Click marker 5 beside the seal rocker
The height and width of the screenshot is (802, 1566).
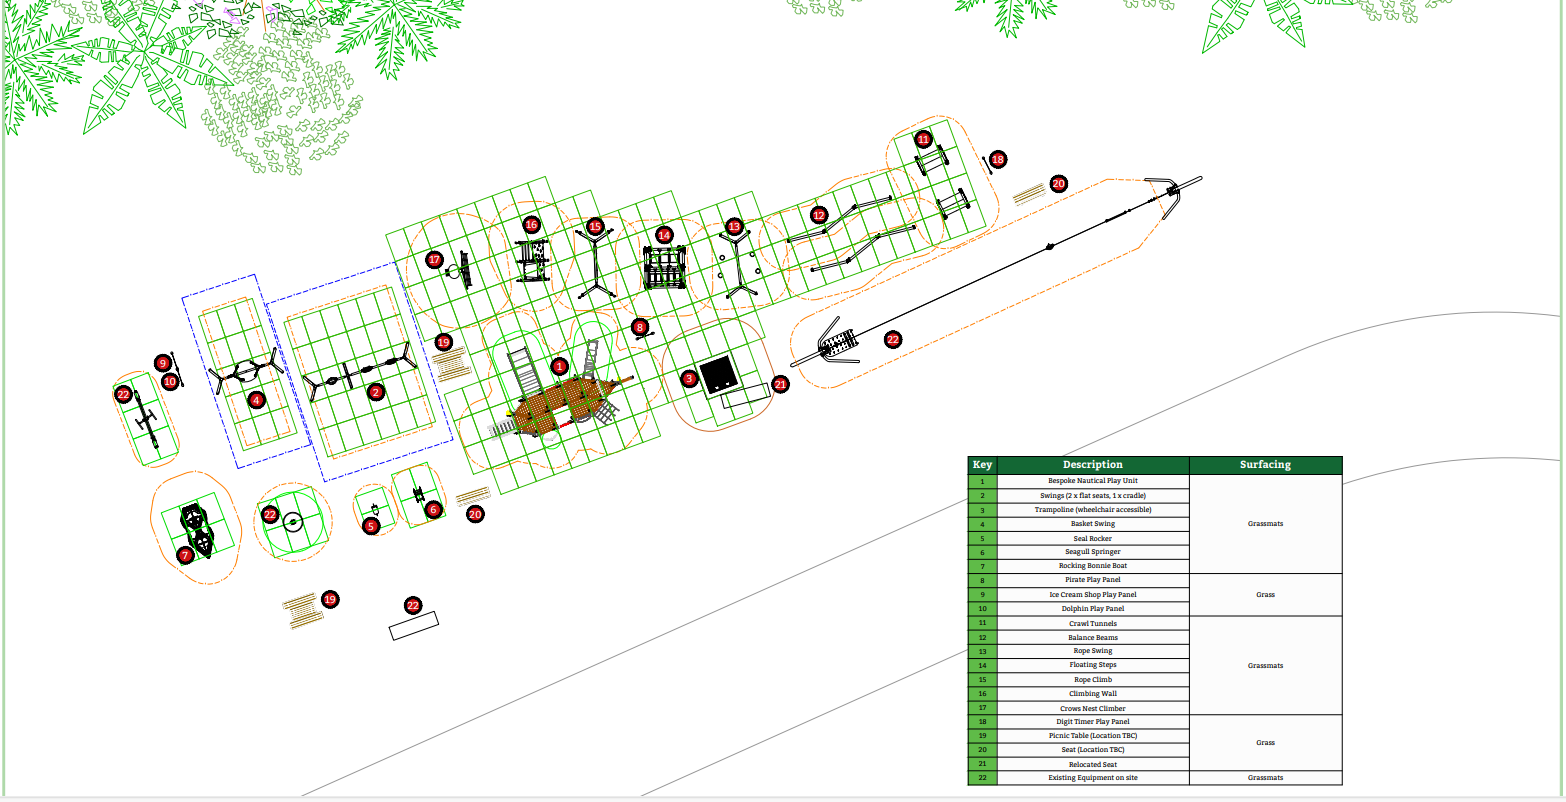[370, 524]
